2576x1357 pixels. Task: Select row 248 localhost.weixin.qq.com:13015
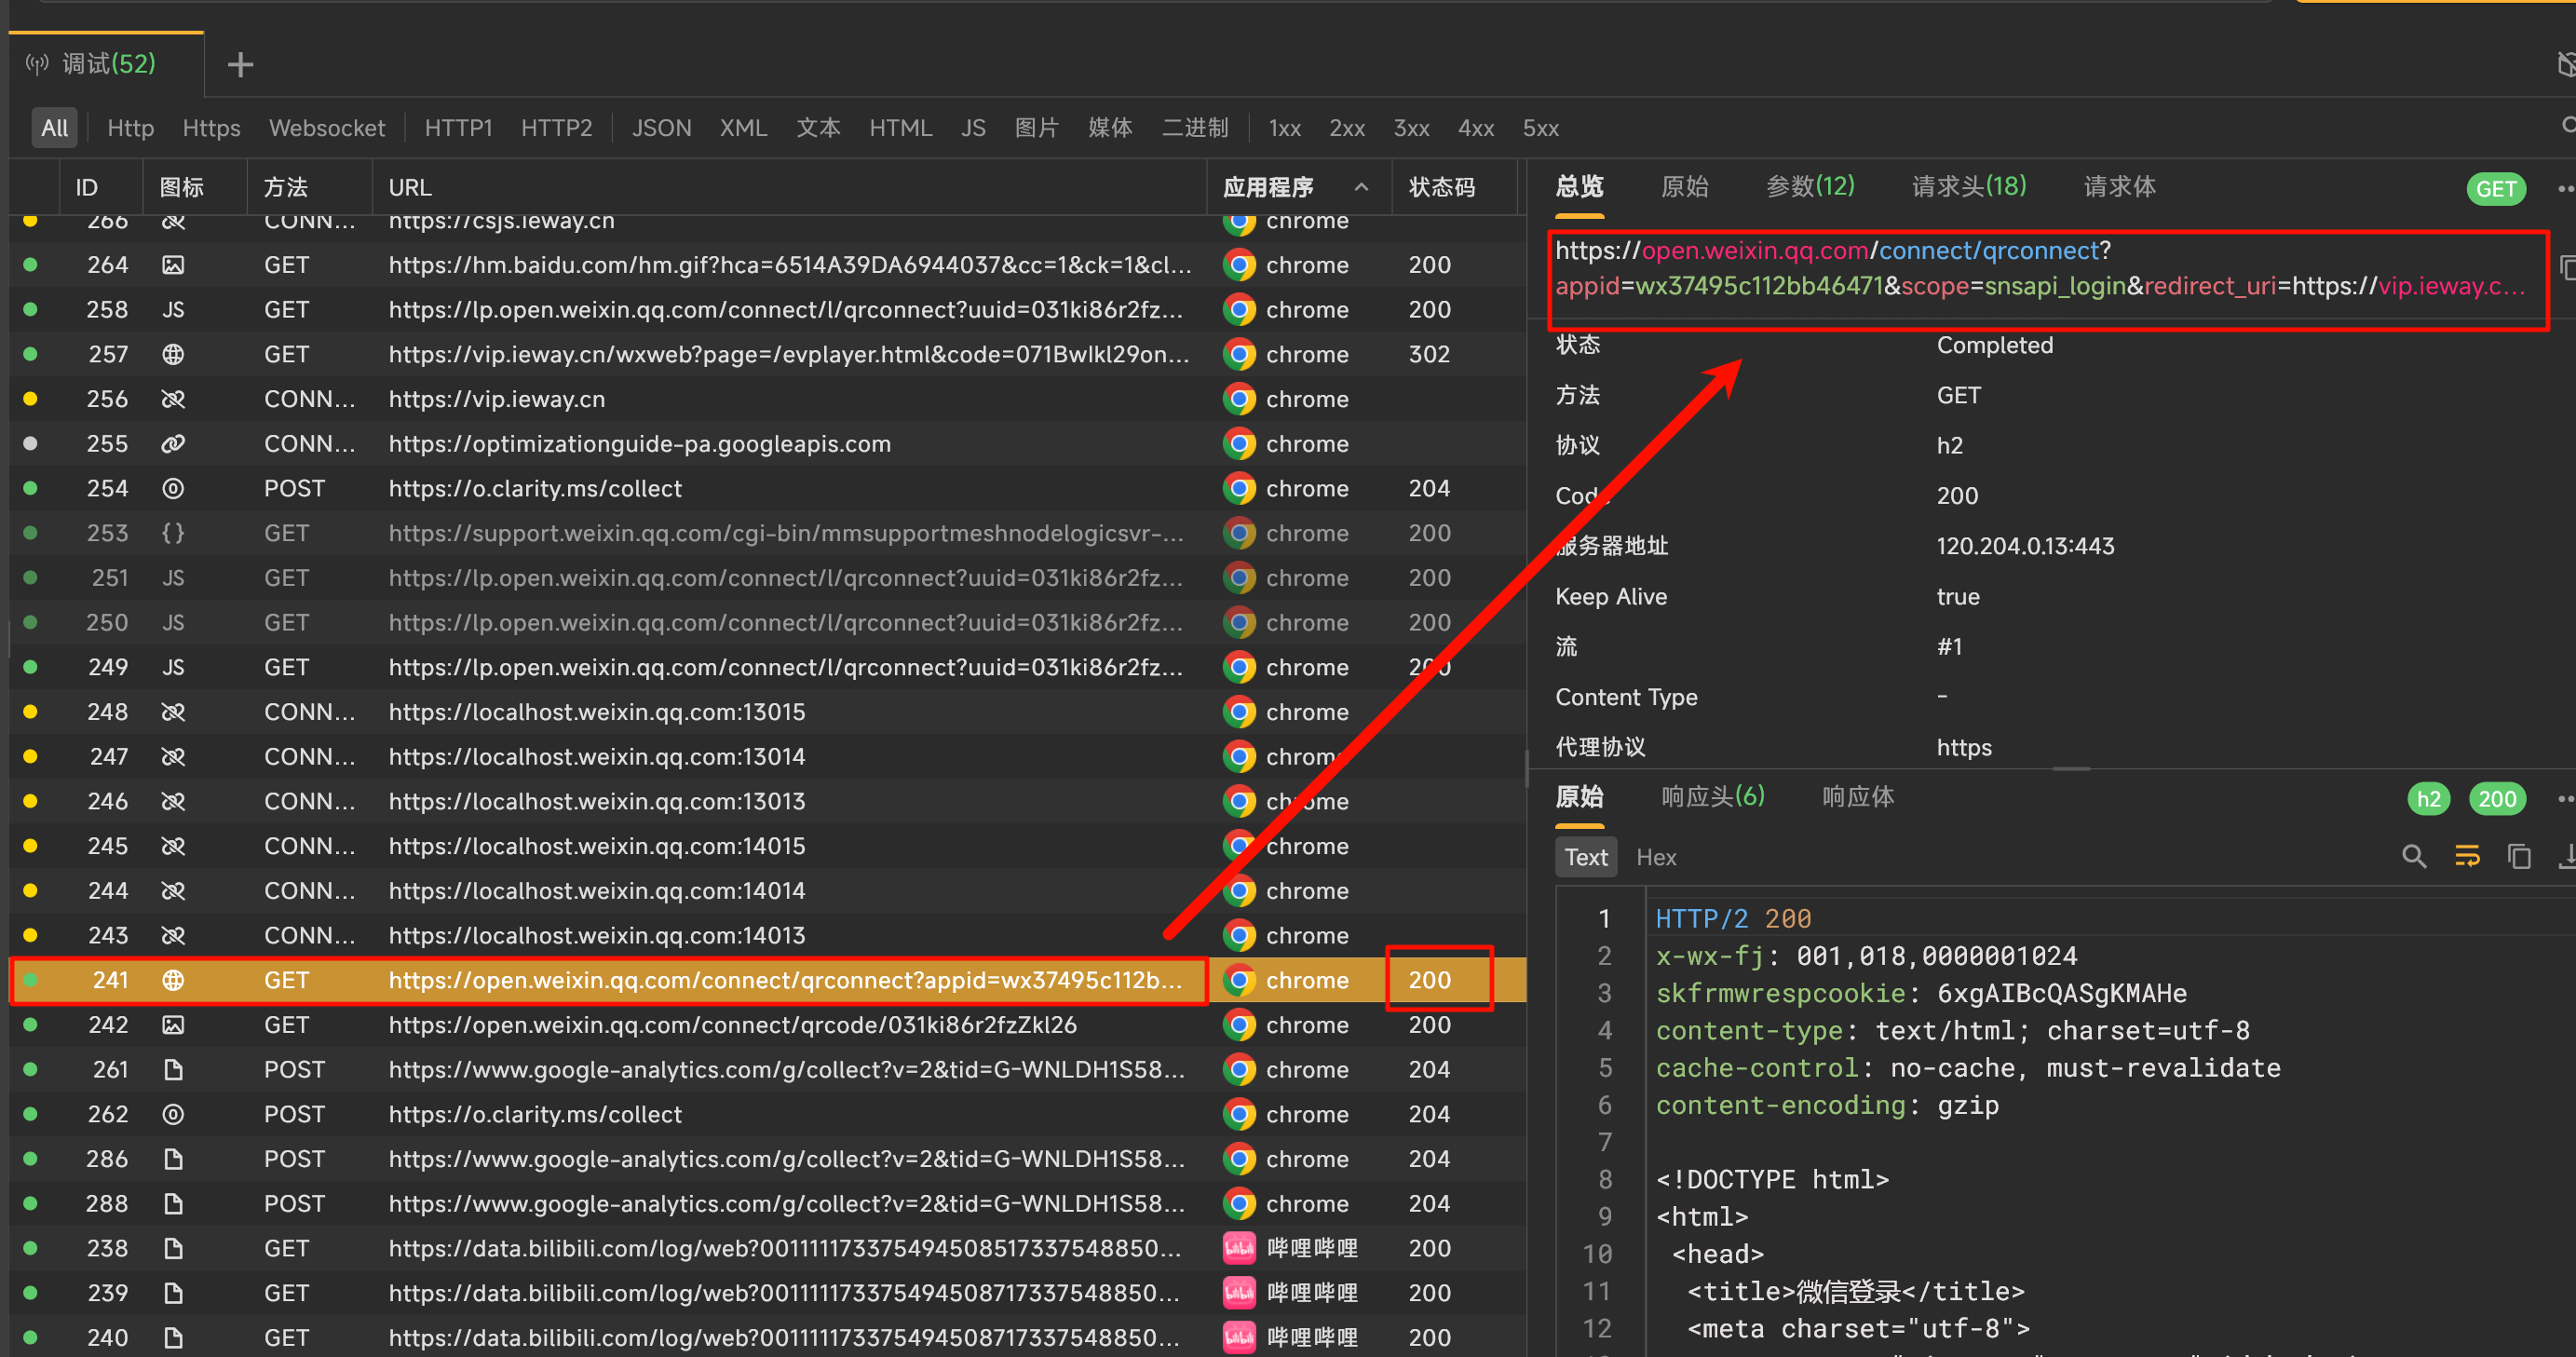click(767, 712)
